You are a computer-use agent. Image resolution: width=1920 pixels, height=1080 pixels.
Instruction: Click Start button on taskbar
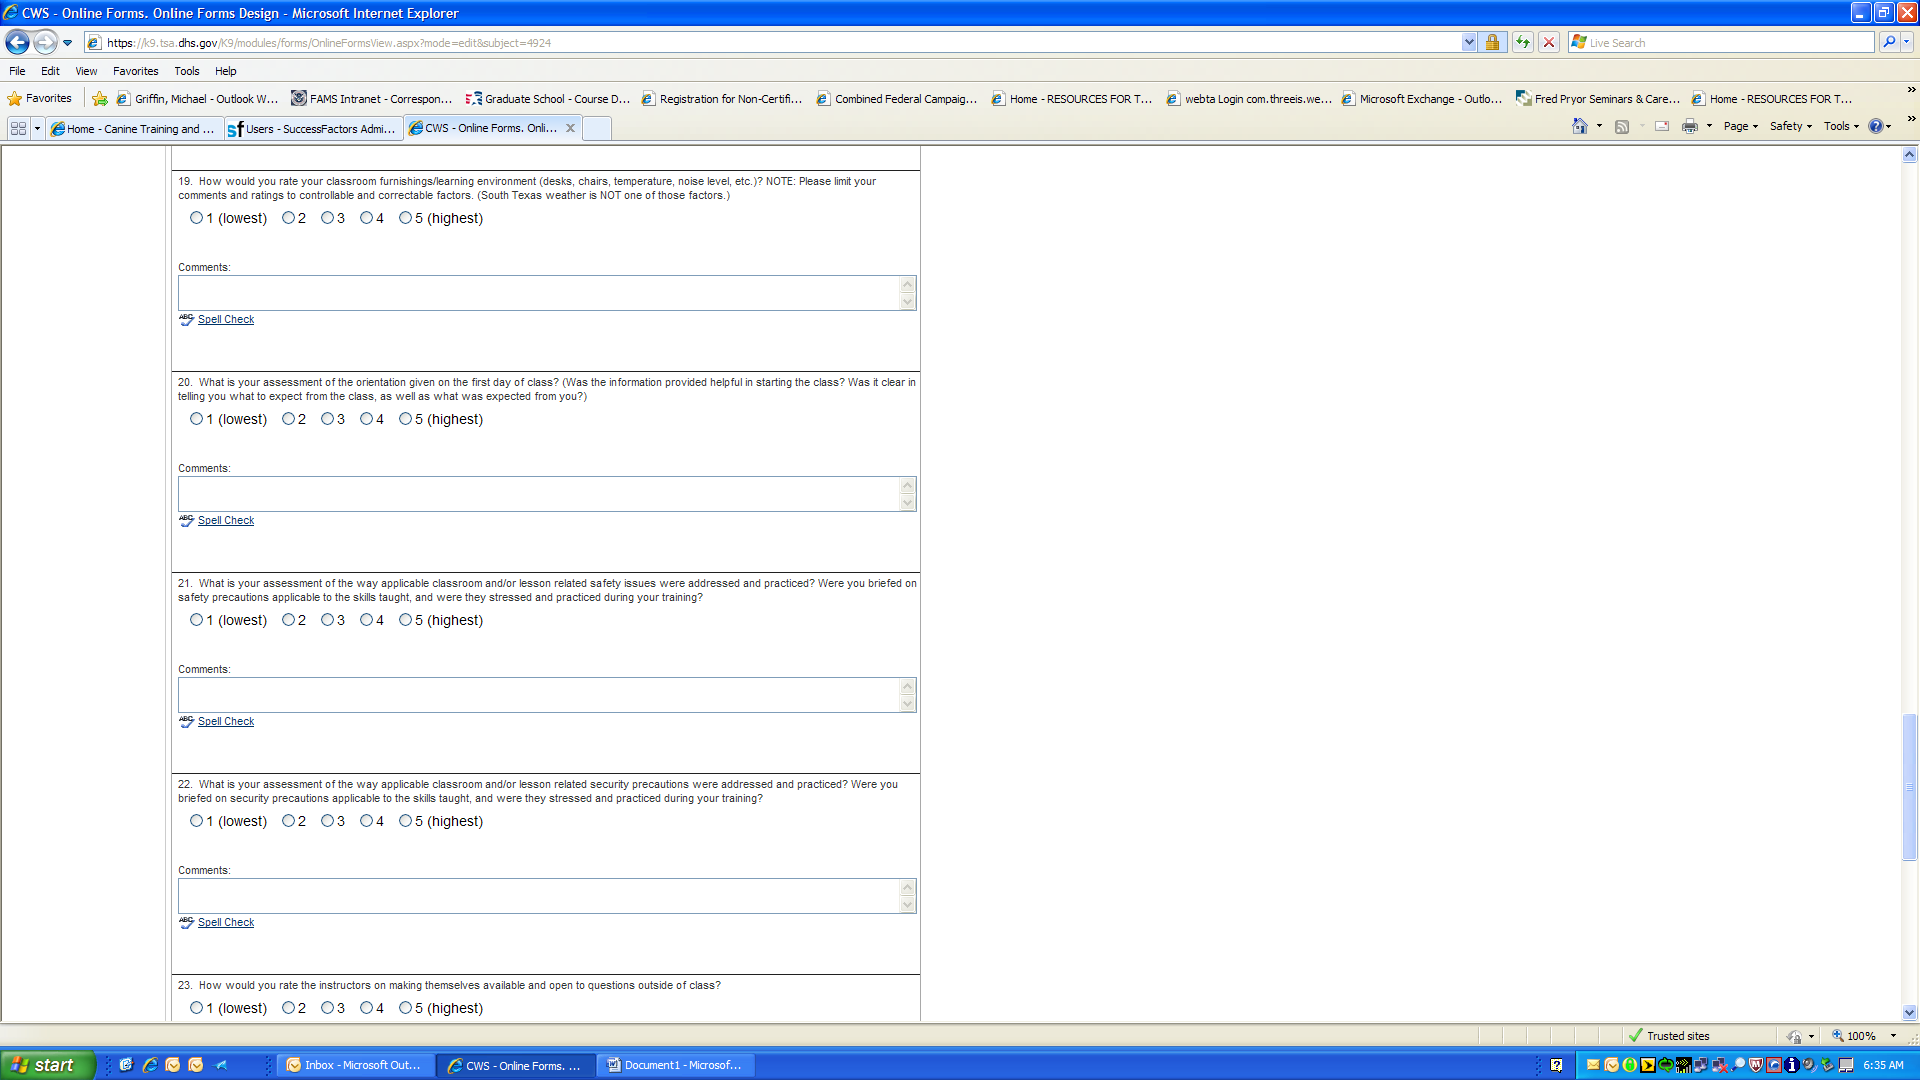pos(46,1065)
